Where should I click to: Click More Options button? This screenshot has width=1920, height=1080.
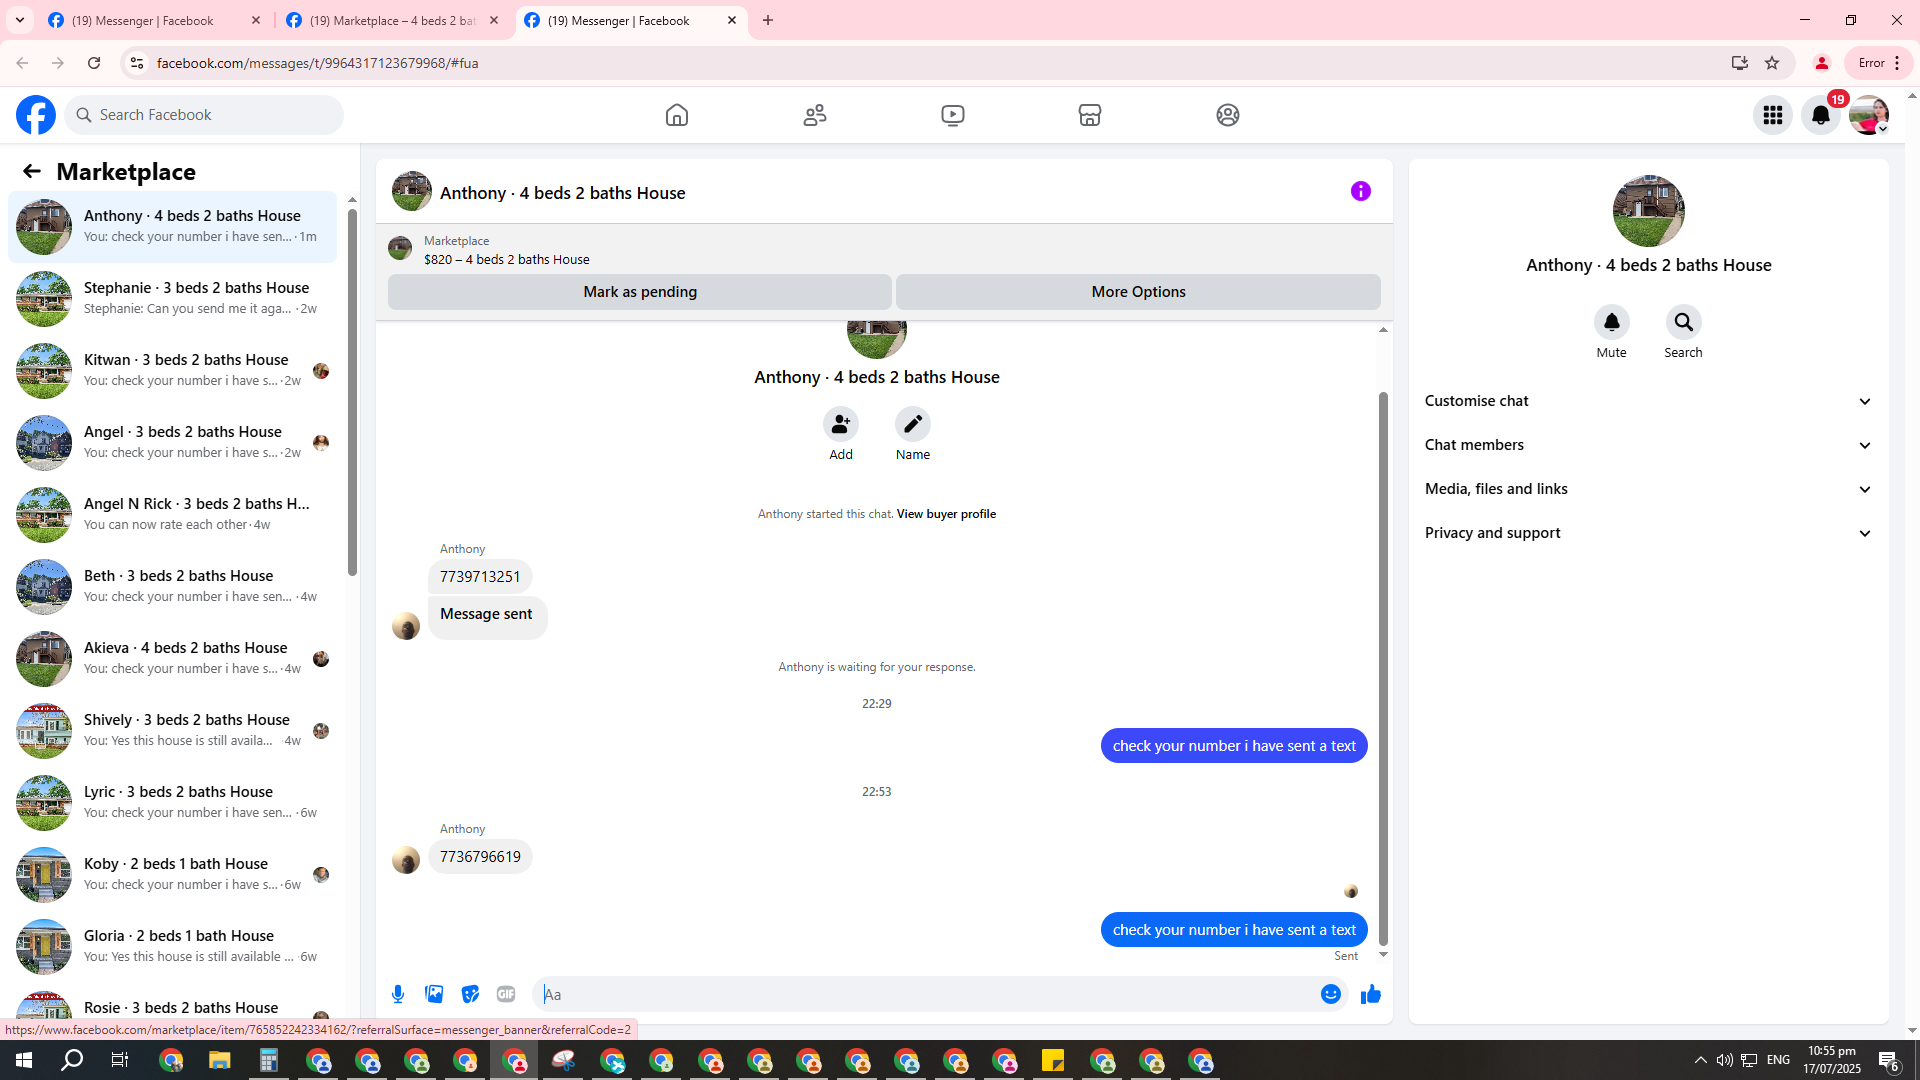[x=1138, y=292]
